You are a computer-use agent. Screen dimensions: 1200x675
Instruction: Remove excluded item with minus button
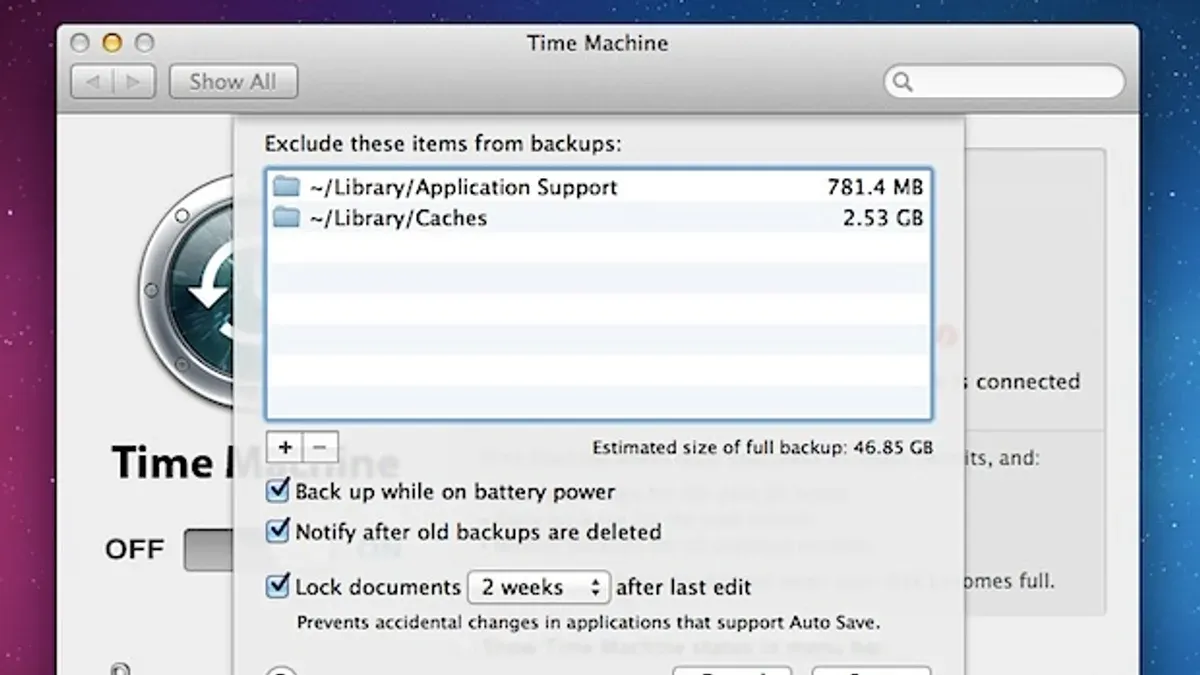[x=320, y=447]
